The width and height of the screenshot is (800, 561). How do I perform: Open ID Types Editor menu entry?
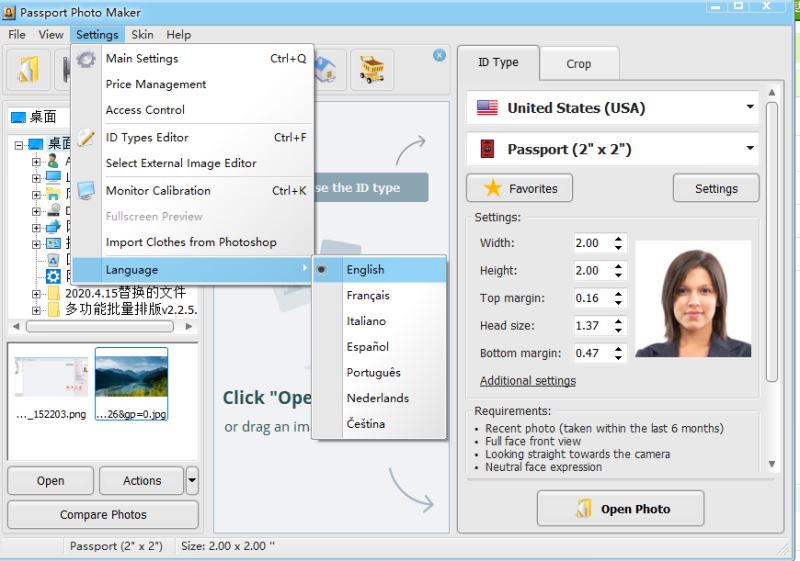tap(192, 138)
